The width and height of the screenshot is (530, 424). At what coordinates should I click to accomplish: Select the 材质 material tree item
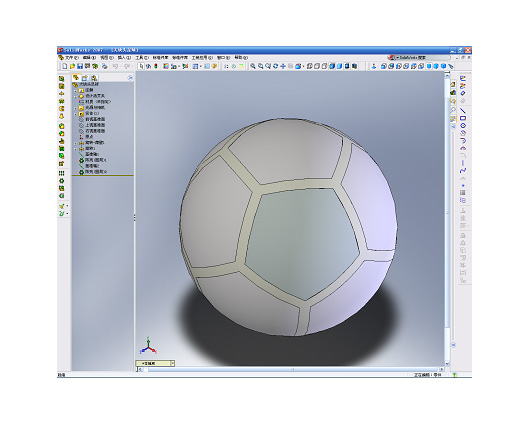(x=95, y=101)
